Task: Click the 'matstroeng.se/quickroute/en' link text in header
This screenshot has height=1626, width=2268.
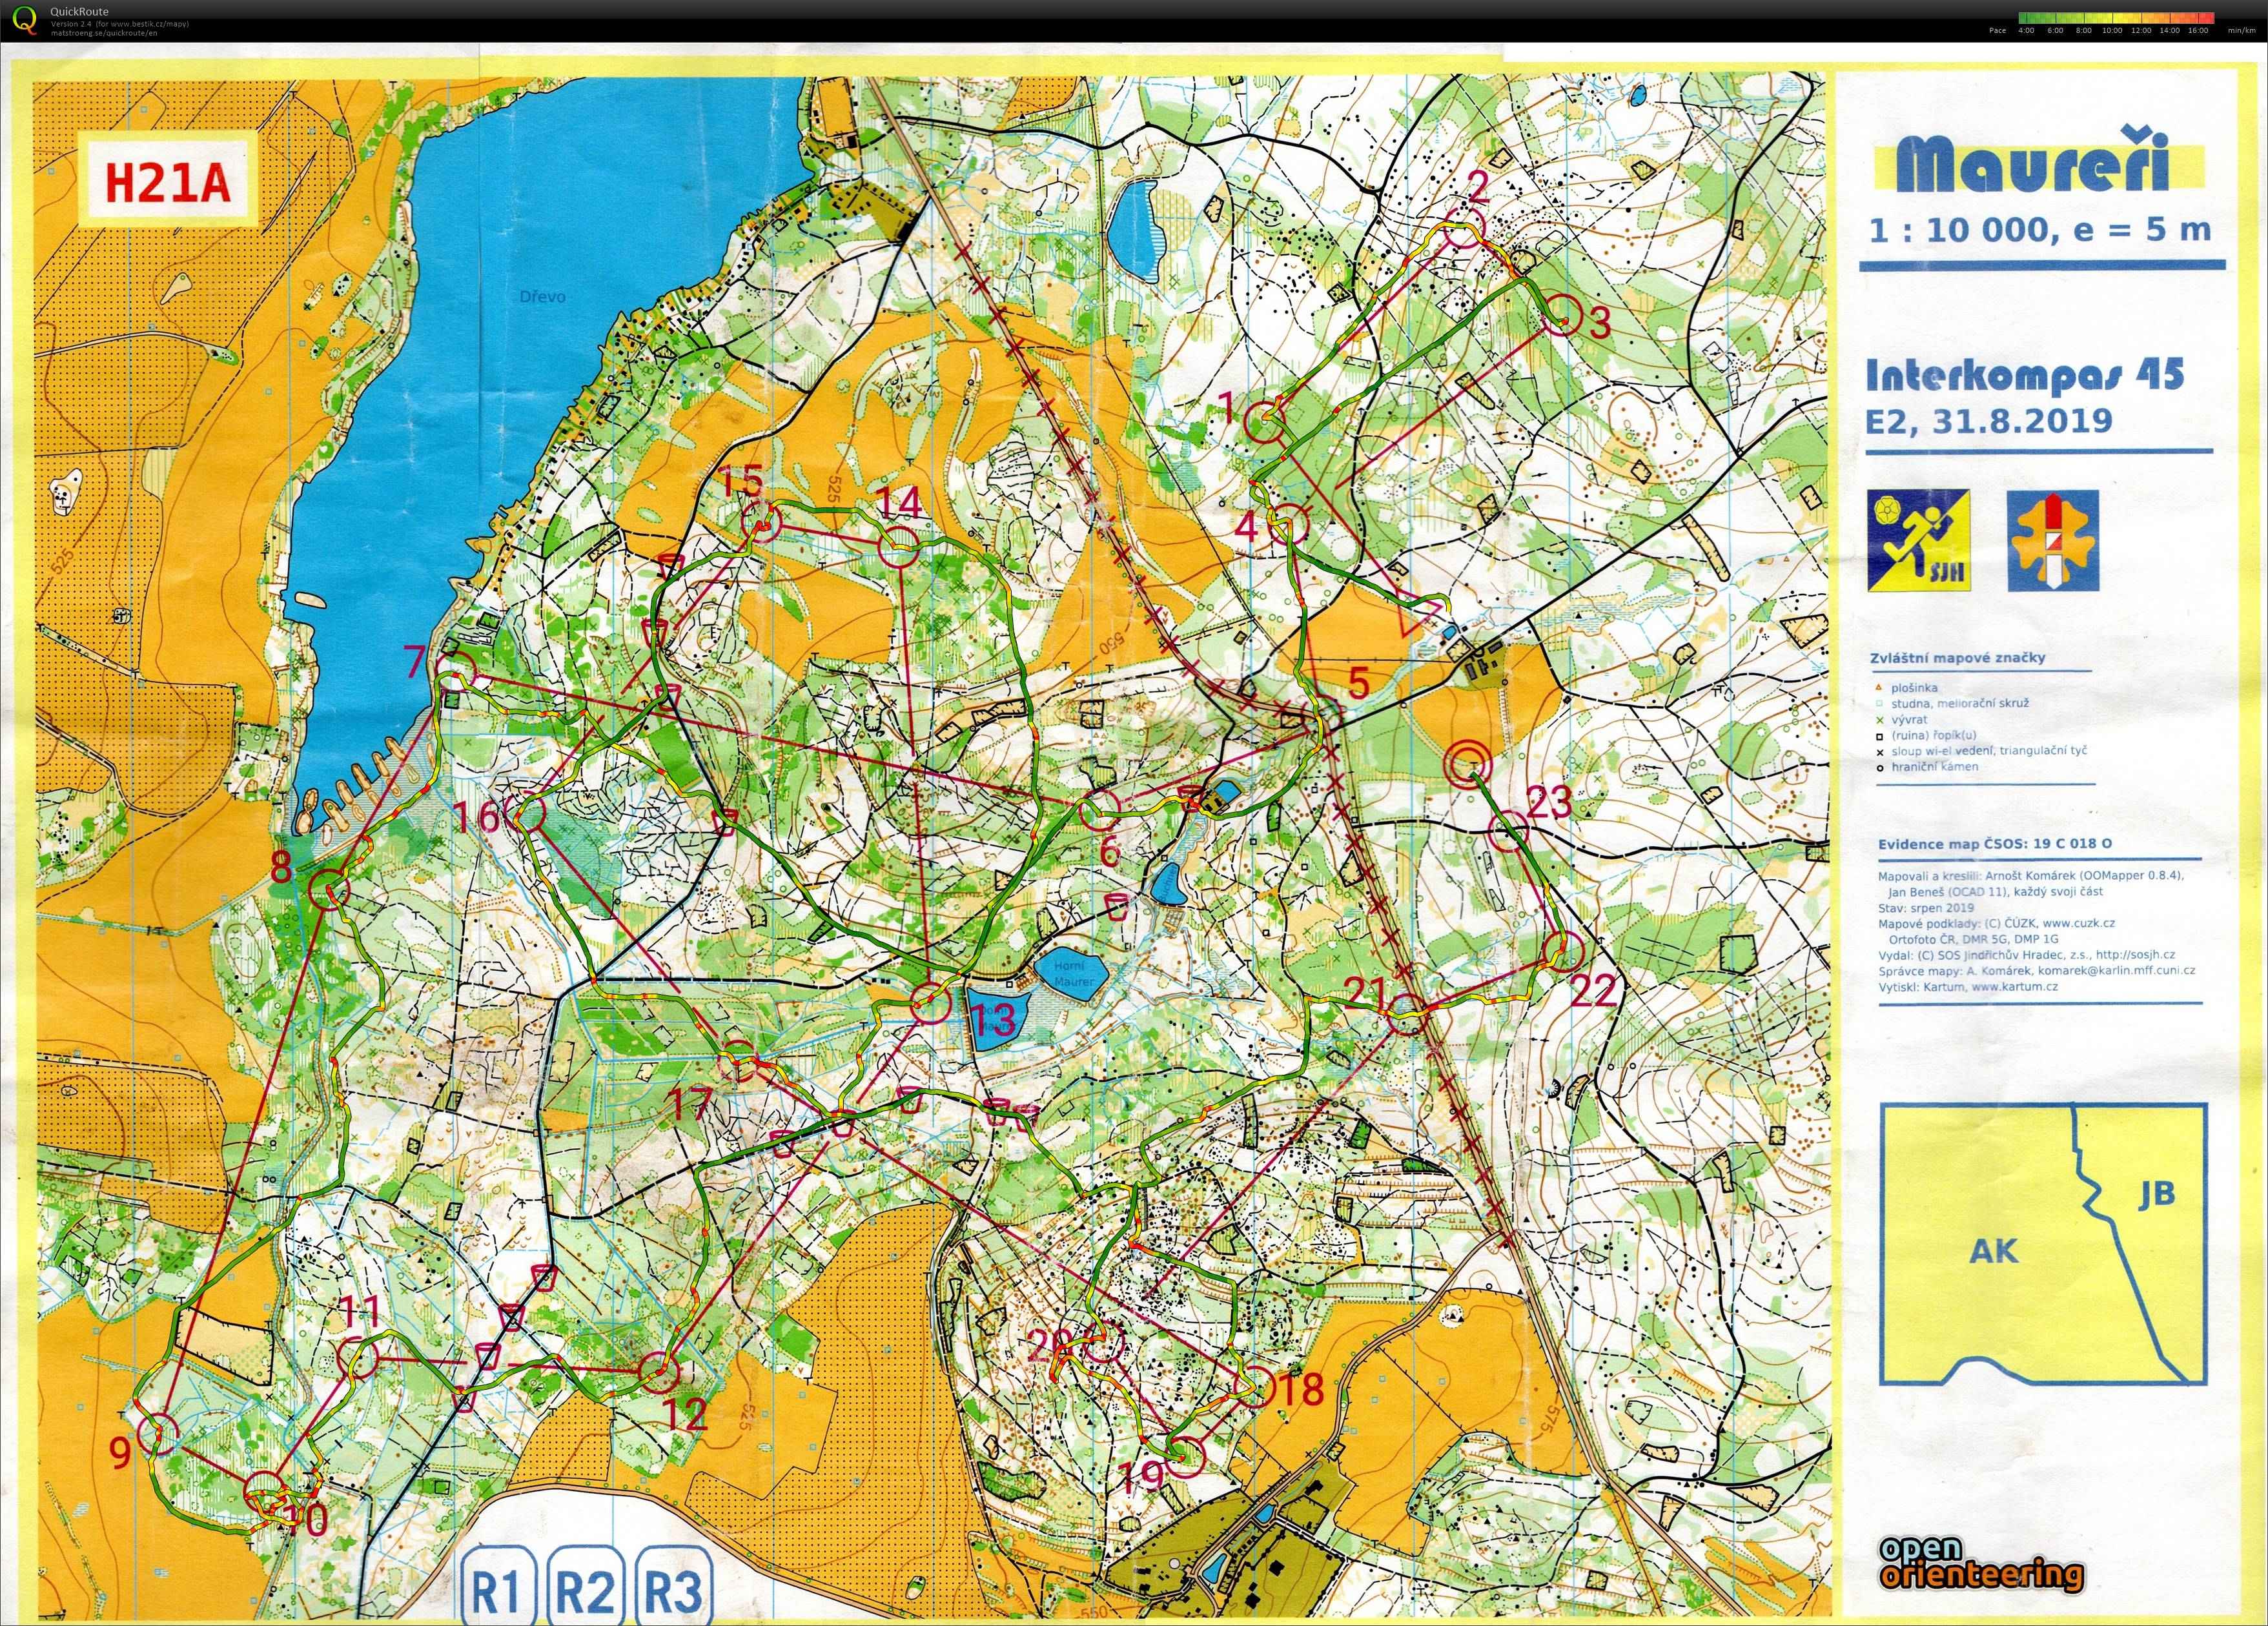Action: pos(104,33)
